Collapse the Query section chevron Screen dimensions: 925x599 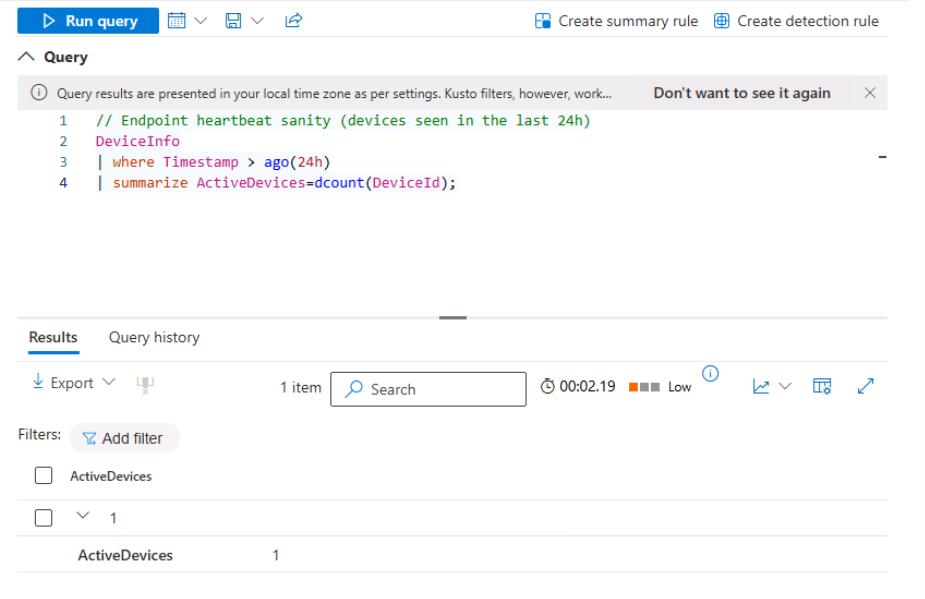(26, 57)
